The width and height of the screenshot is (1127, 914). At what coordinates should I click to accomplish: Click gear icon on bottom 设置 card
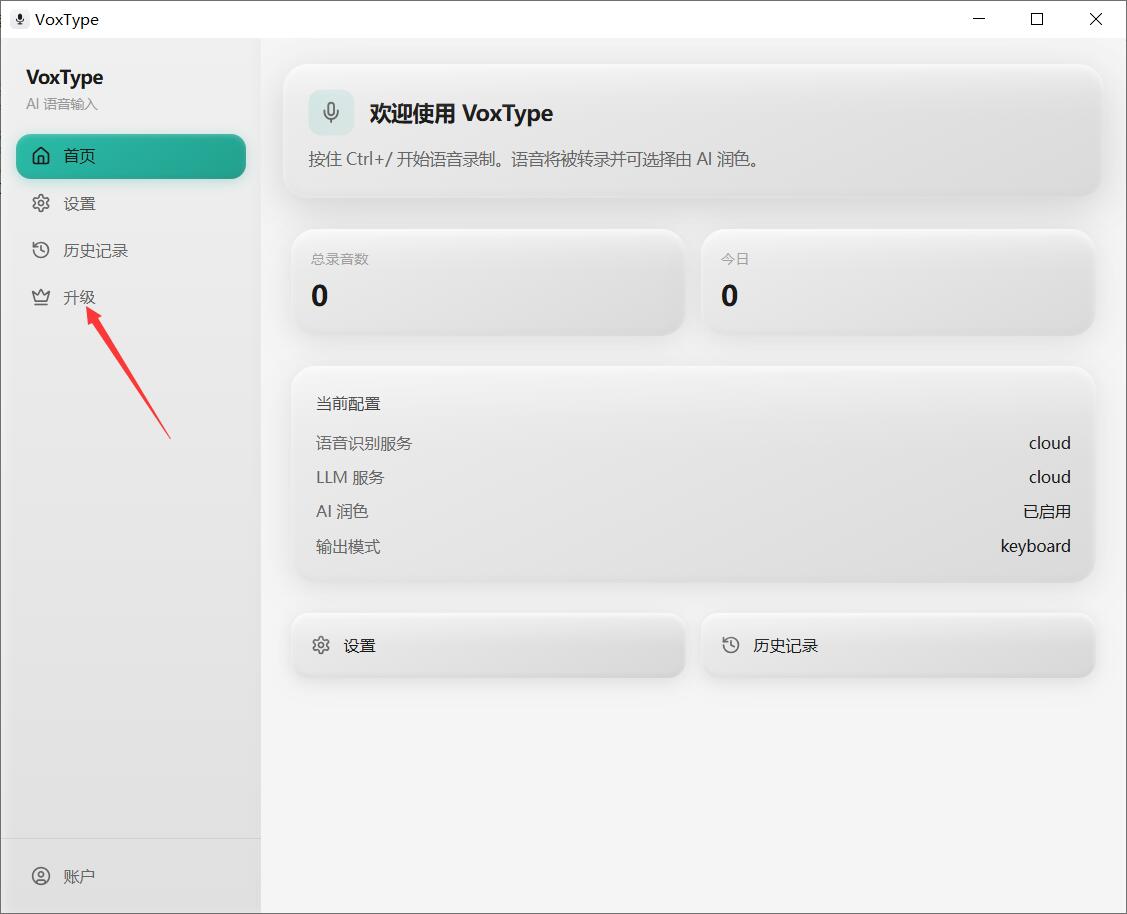tap(321, 645)
